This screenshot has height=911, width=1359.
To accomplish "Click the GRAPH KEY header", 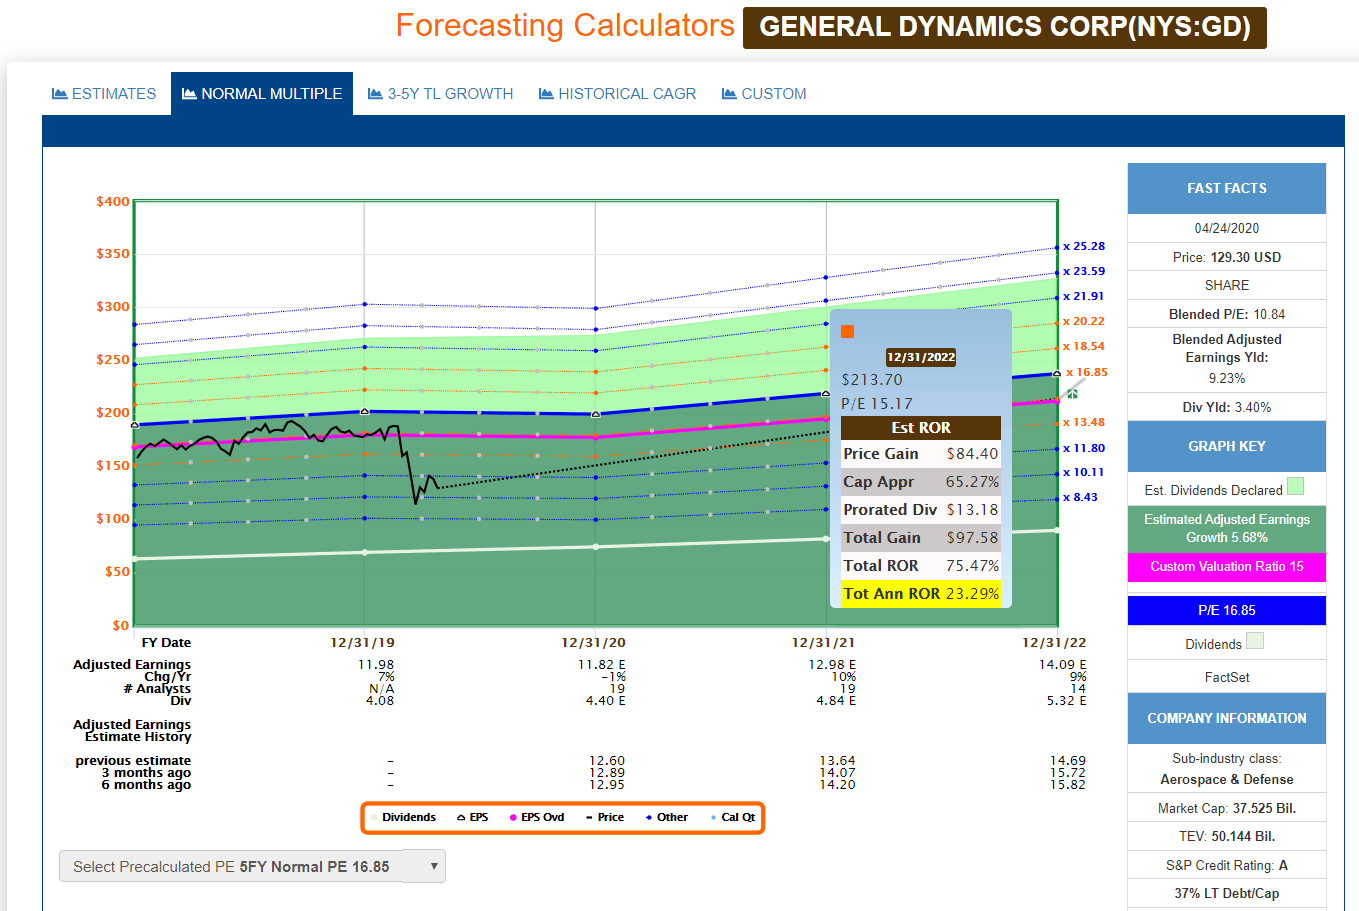I will (x=1227, y=446).
